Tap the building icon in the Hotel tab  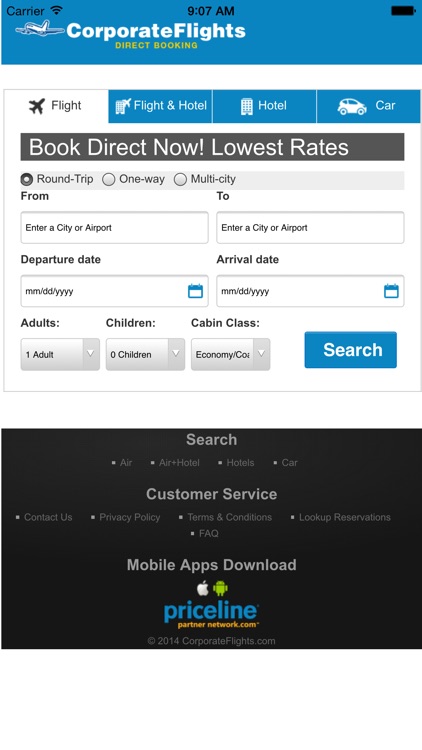coord(246,106)
